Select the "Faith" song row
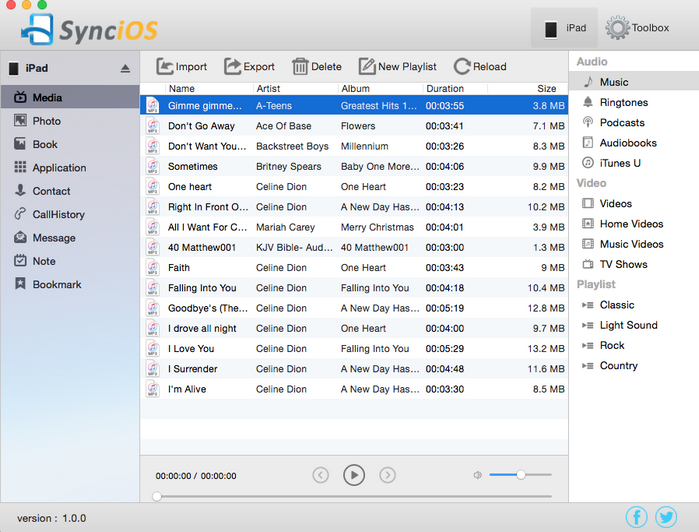 pyautogui.click(x=354, y=268)
